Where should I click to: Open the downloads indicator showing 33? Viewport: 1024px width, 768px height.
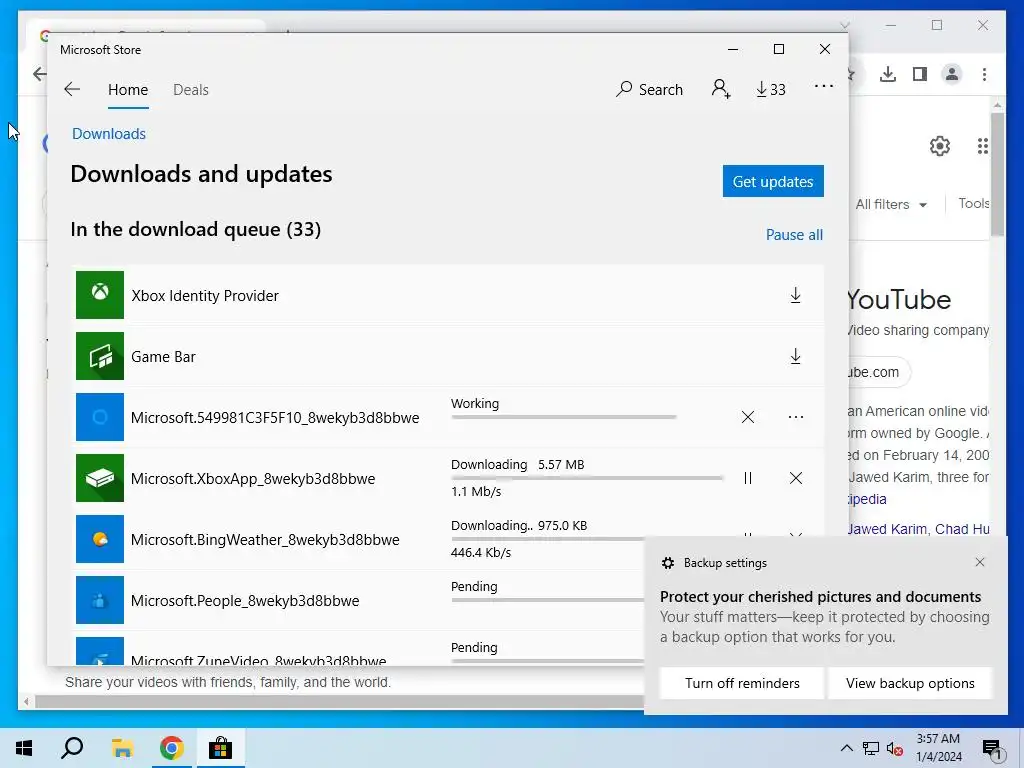(x=771, y=89)
